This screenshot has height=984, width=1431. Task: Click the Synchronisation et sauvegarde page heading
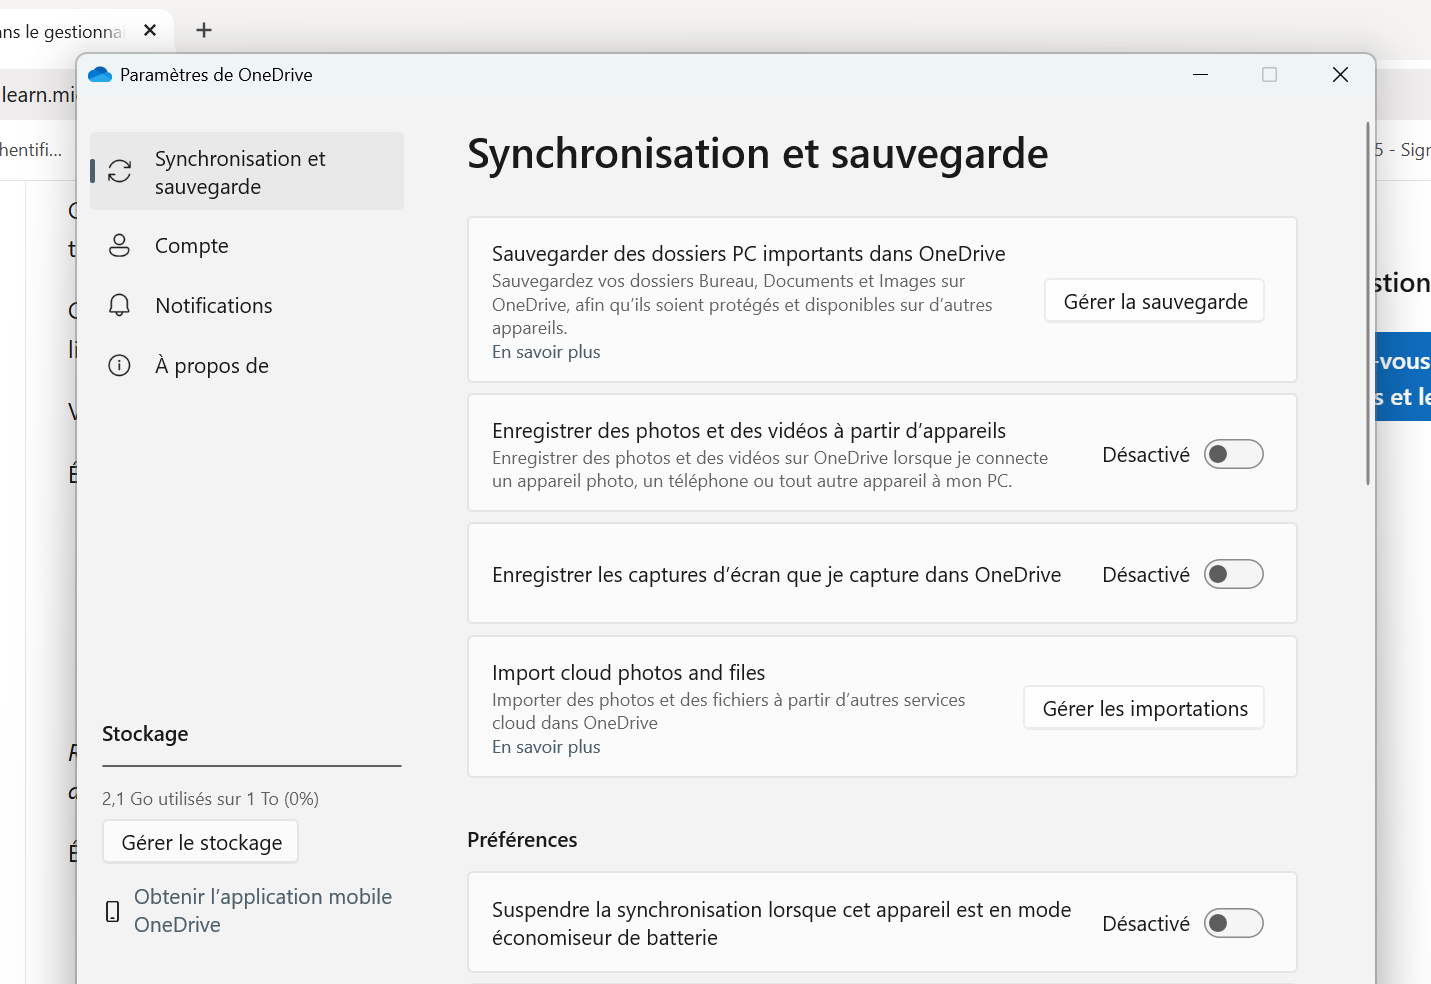coord(758,154)
